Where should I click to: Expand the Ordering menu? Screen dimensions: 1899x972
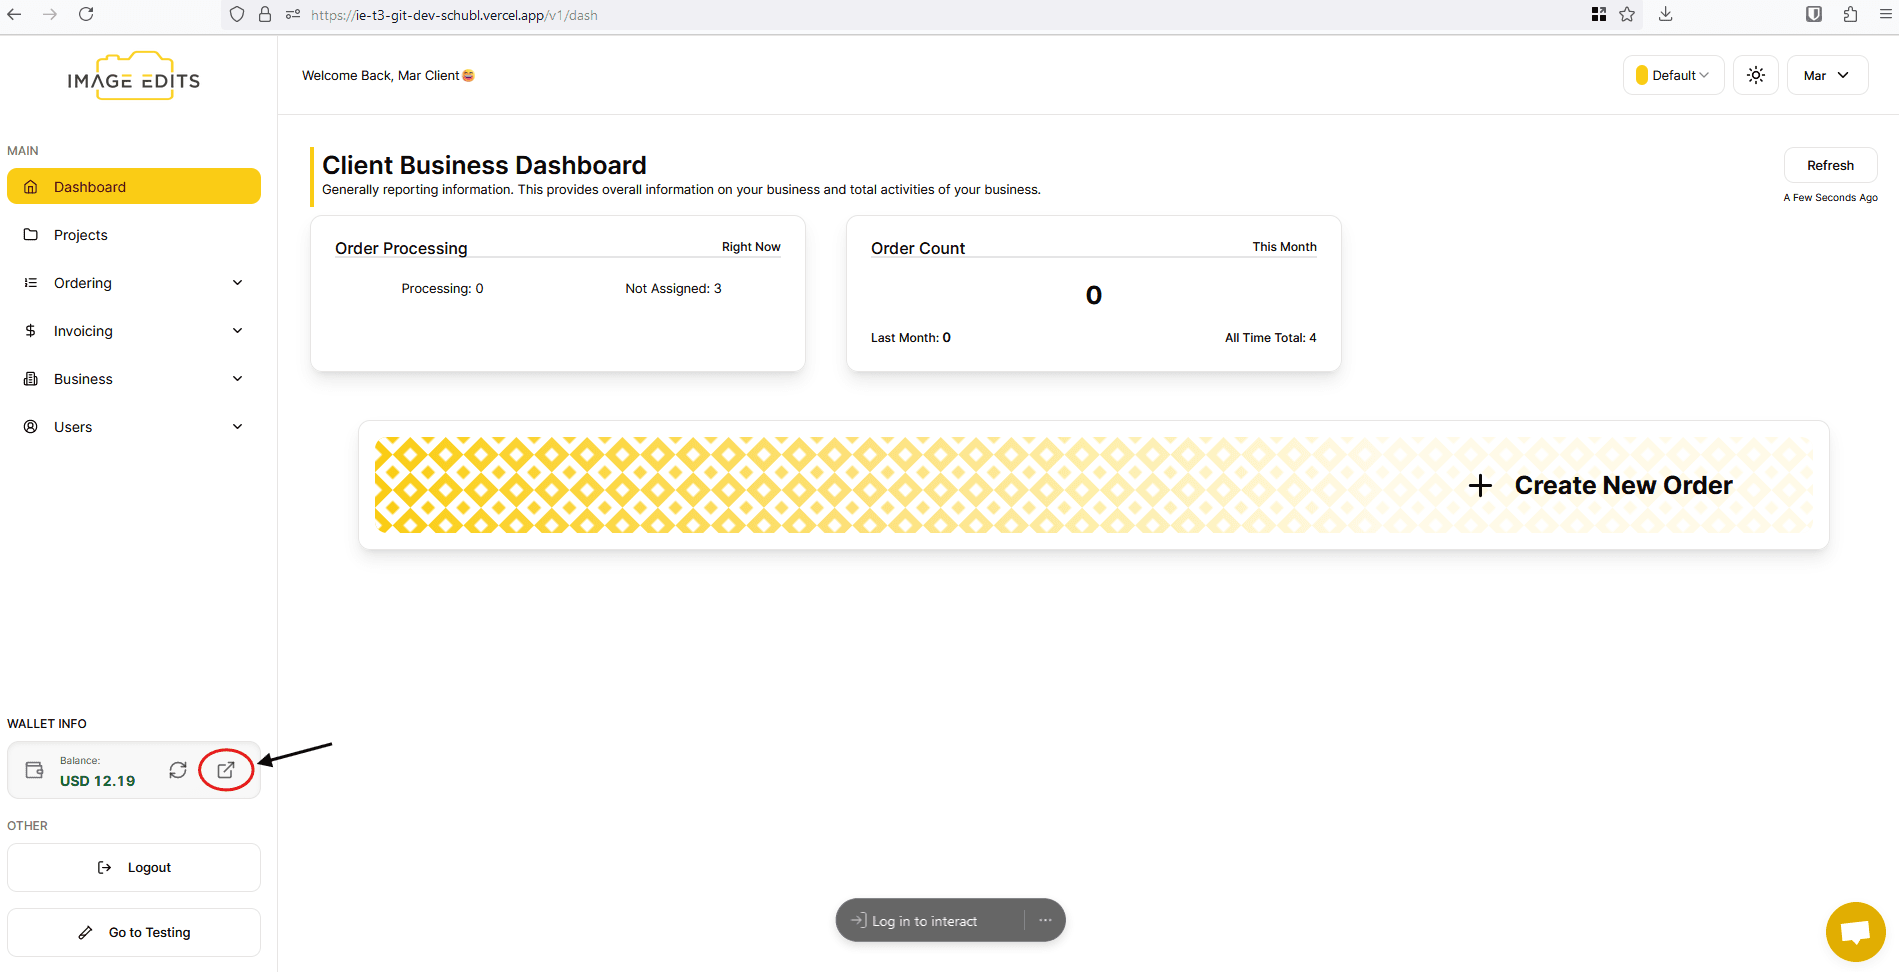pos(134,283)
